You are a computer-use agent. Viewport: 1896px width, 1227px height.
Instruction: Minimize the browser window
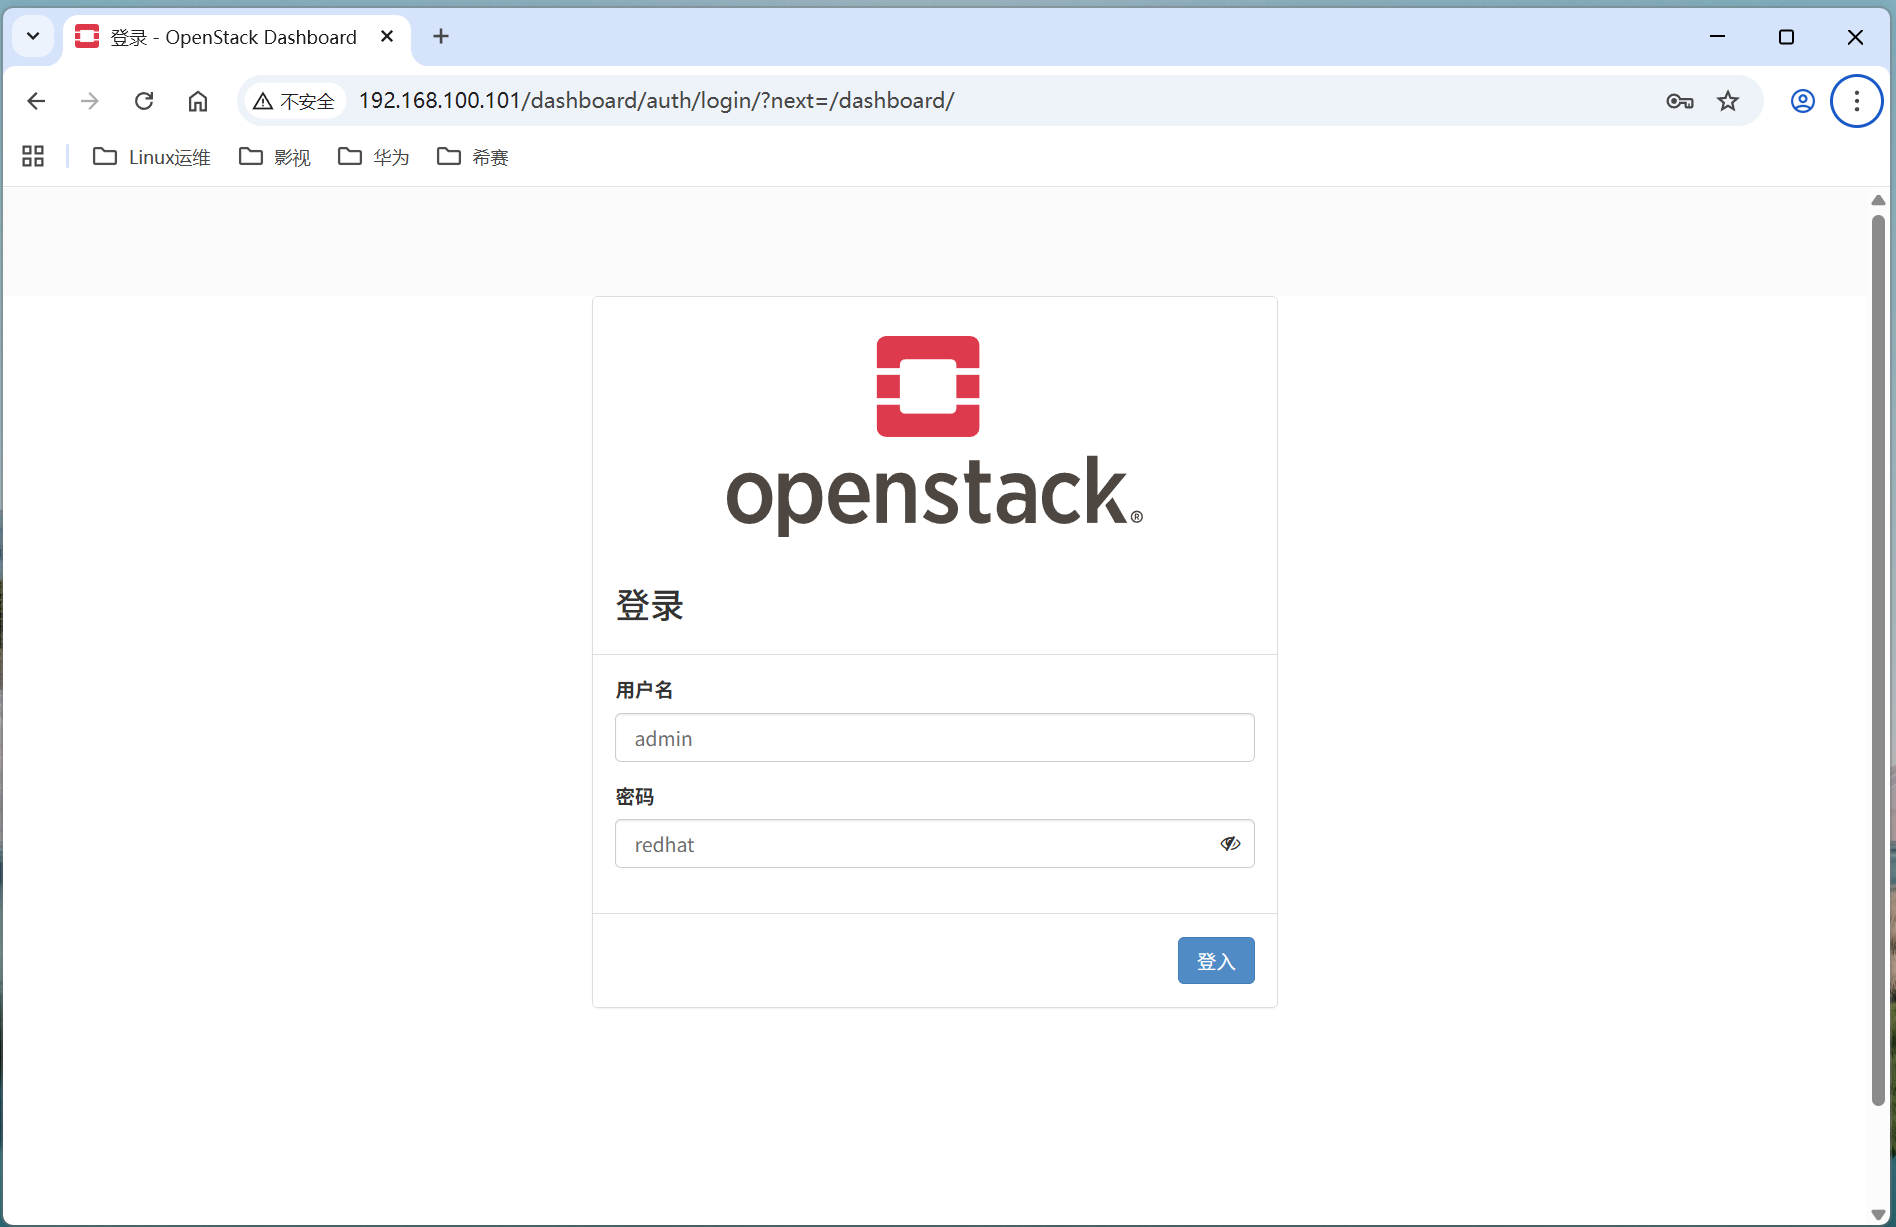[1718, 37]
